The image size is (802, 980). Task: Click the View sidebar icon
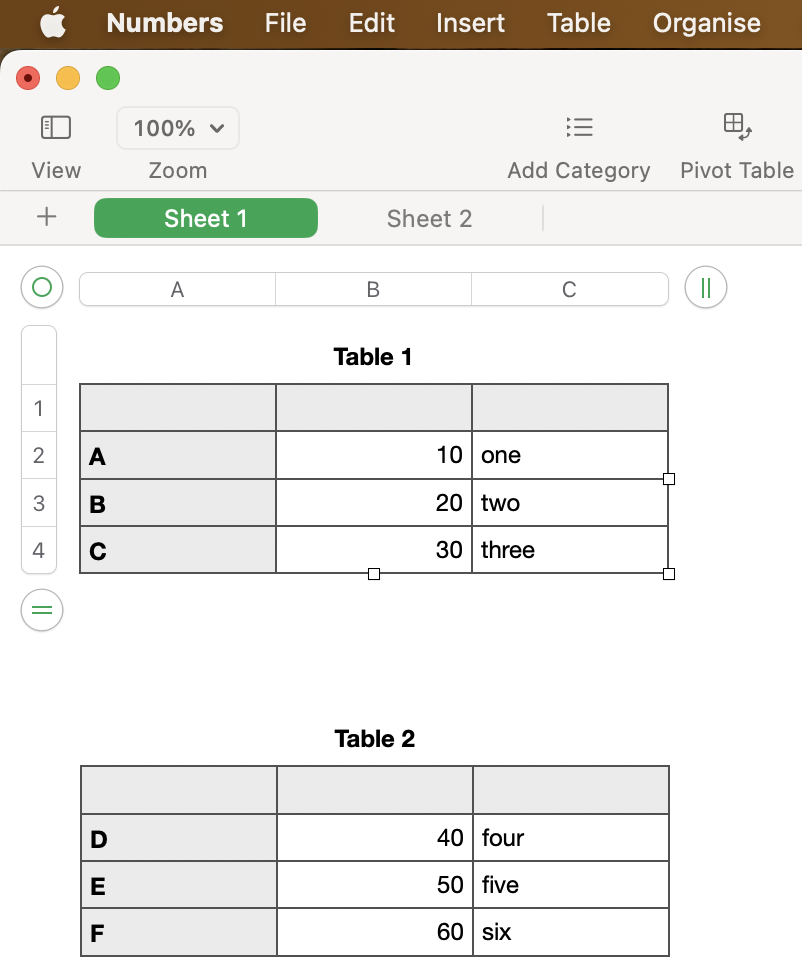point(56,128)
